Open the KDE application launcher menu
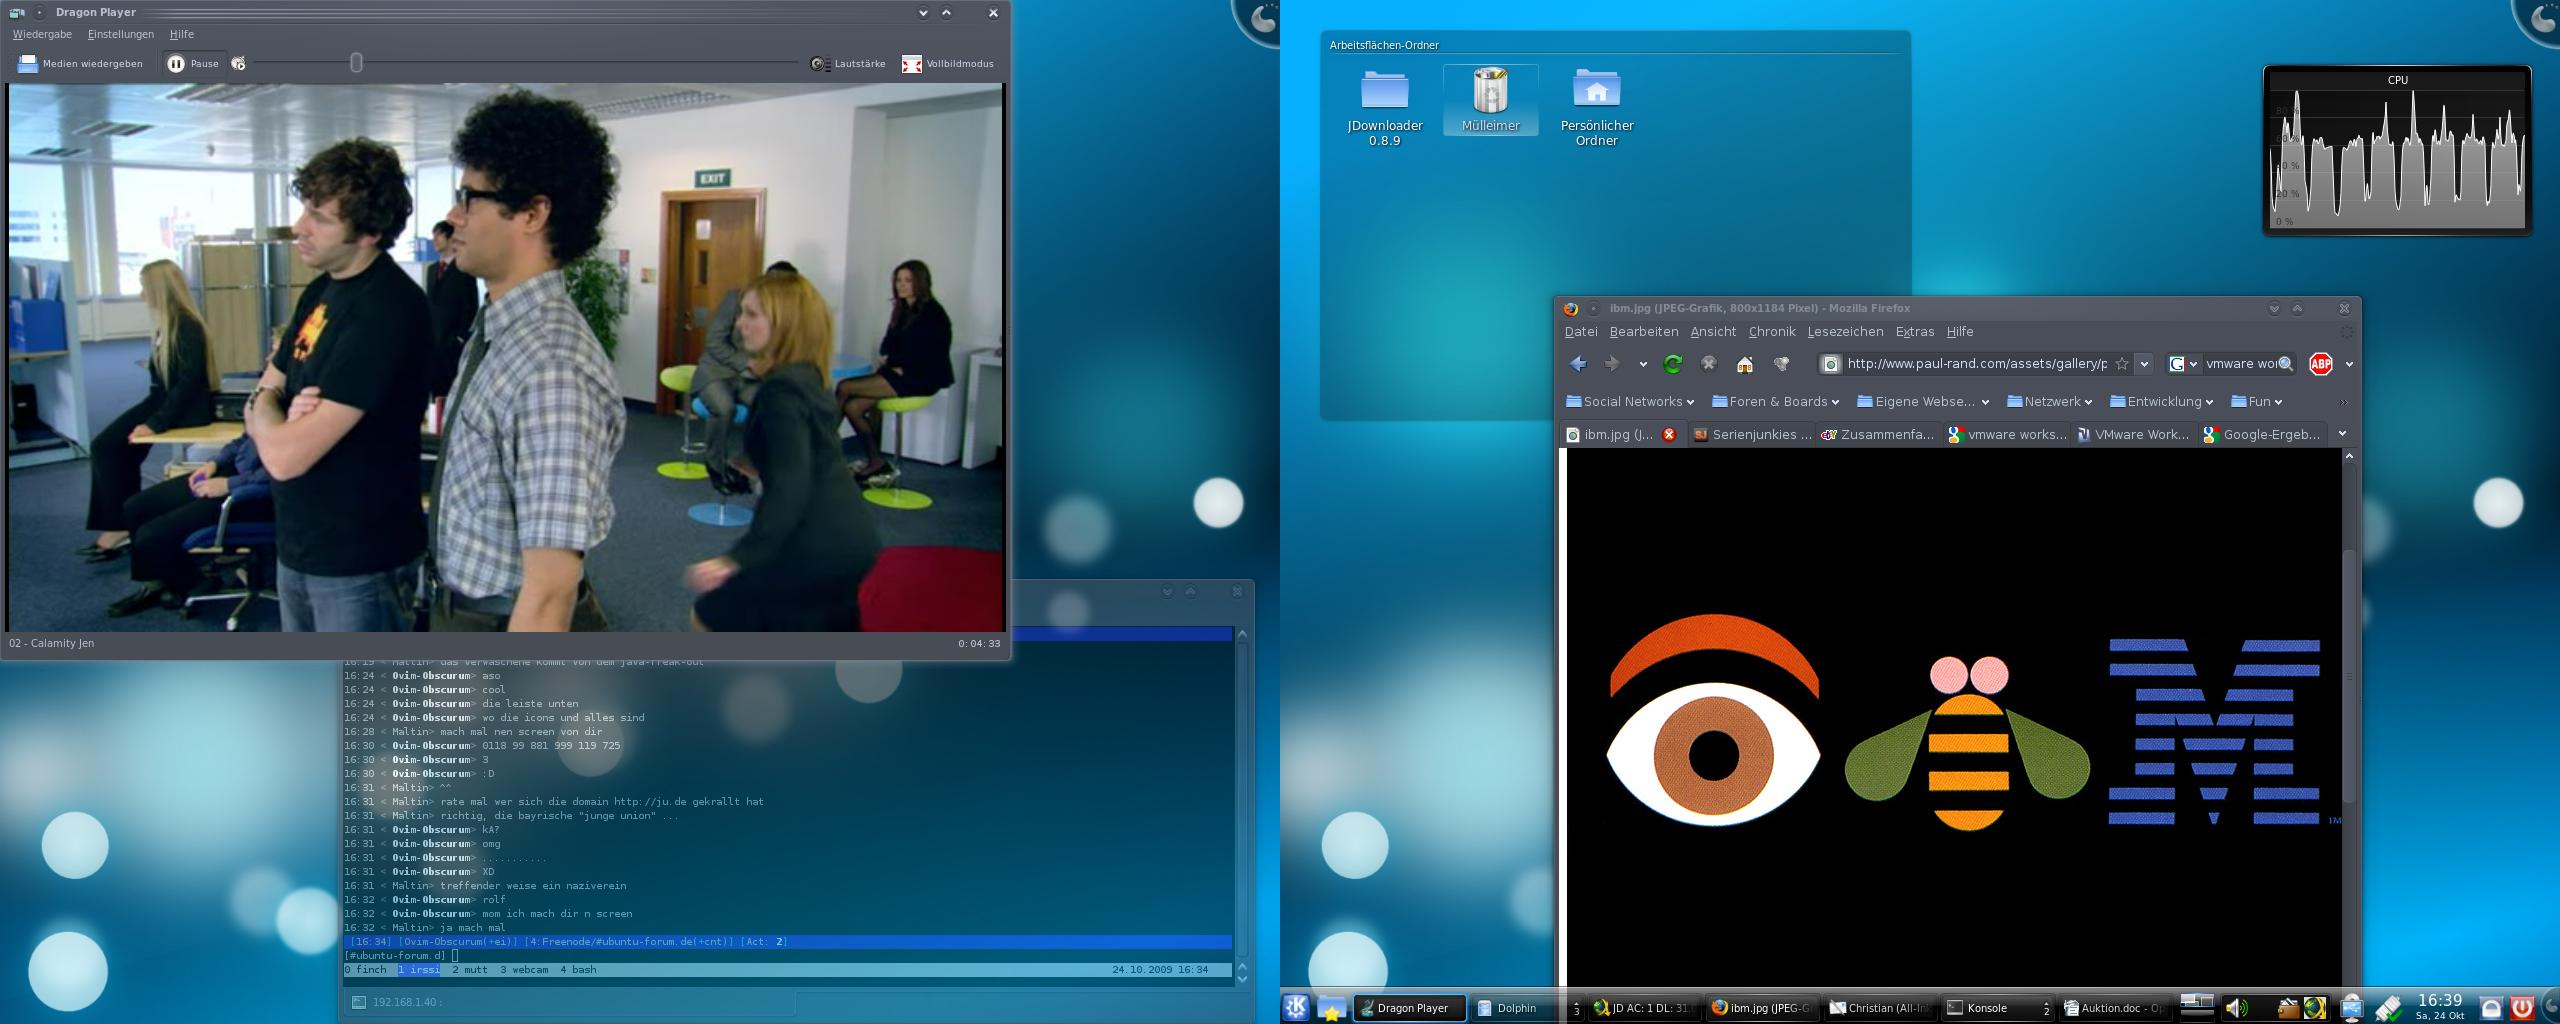This screenshot has width=2560, height=1024. [x=1297, y=1007]
